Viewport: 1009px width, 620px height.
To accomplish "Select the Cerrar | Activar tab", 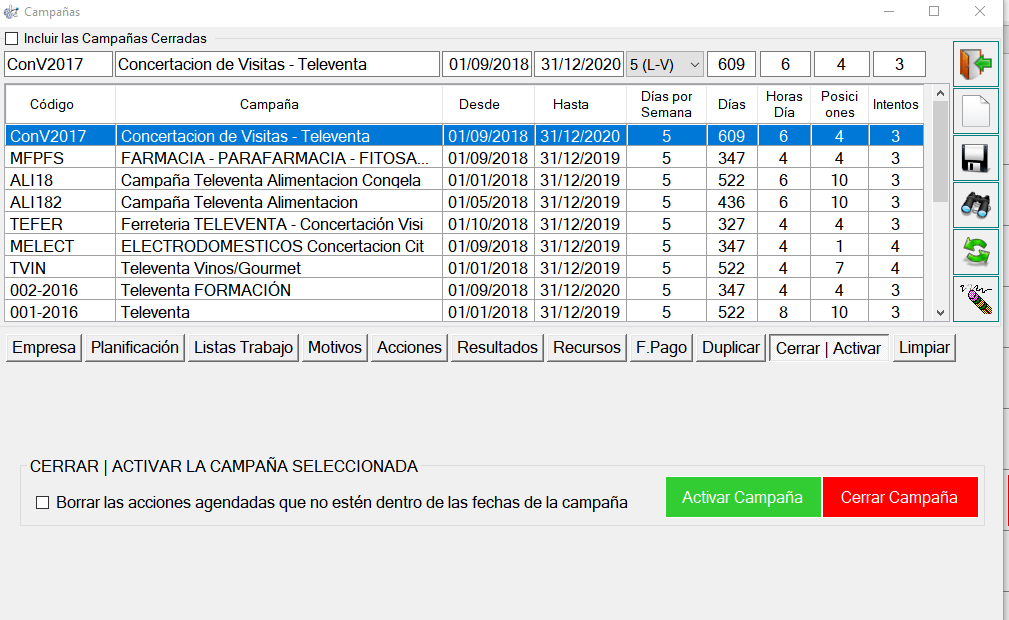I will [x=829, y=348].
